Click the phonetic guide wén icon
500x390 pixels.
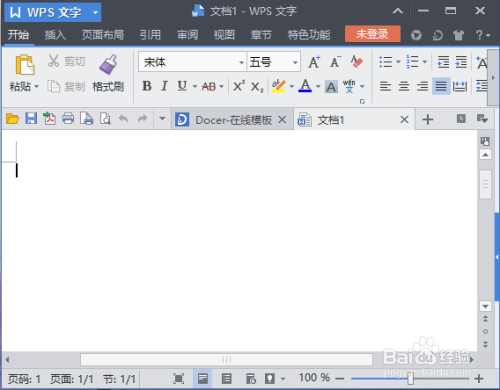[349, 86]
